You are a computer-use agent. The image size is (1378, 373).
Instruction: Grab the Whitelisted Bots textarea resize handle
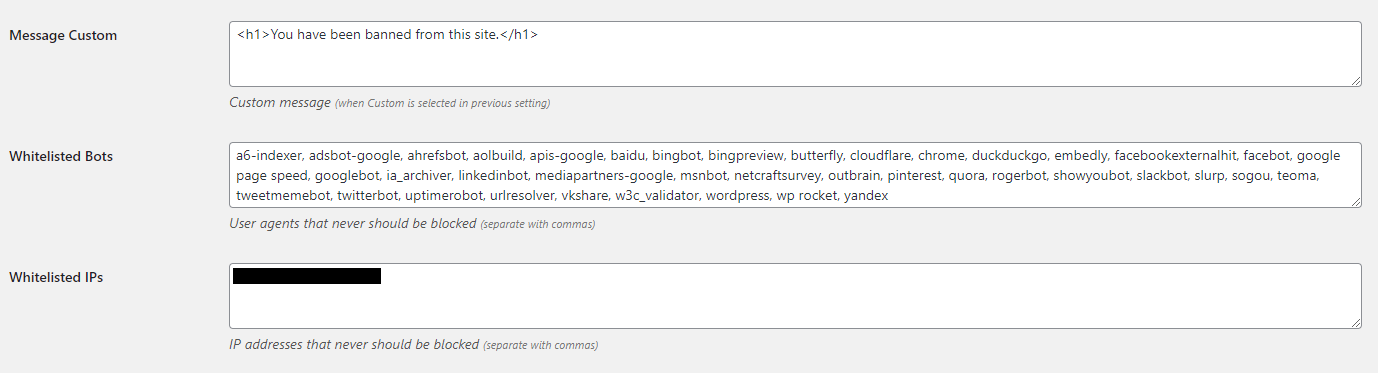pos(1355,201)
